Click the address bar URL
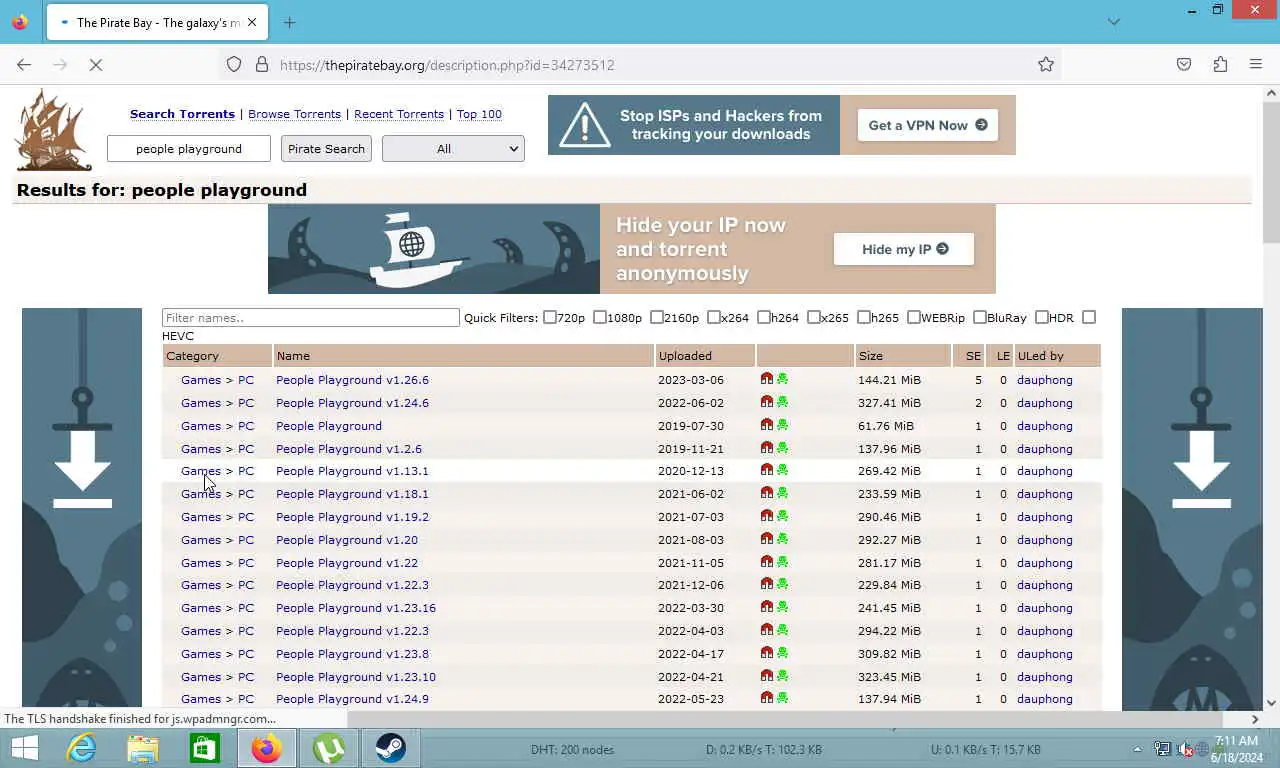Screen dimensions: 1280x768 [447, 65]
